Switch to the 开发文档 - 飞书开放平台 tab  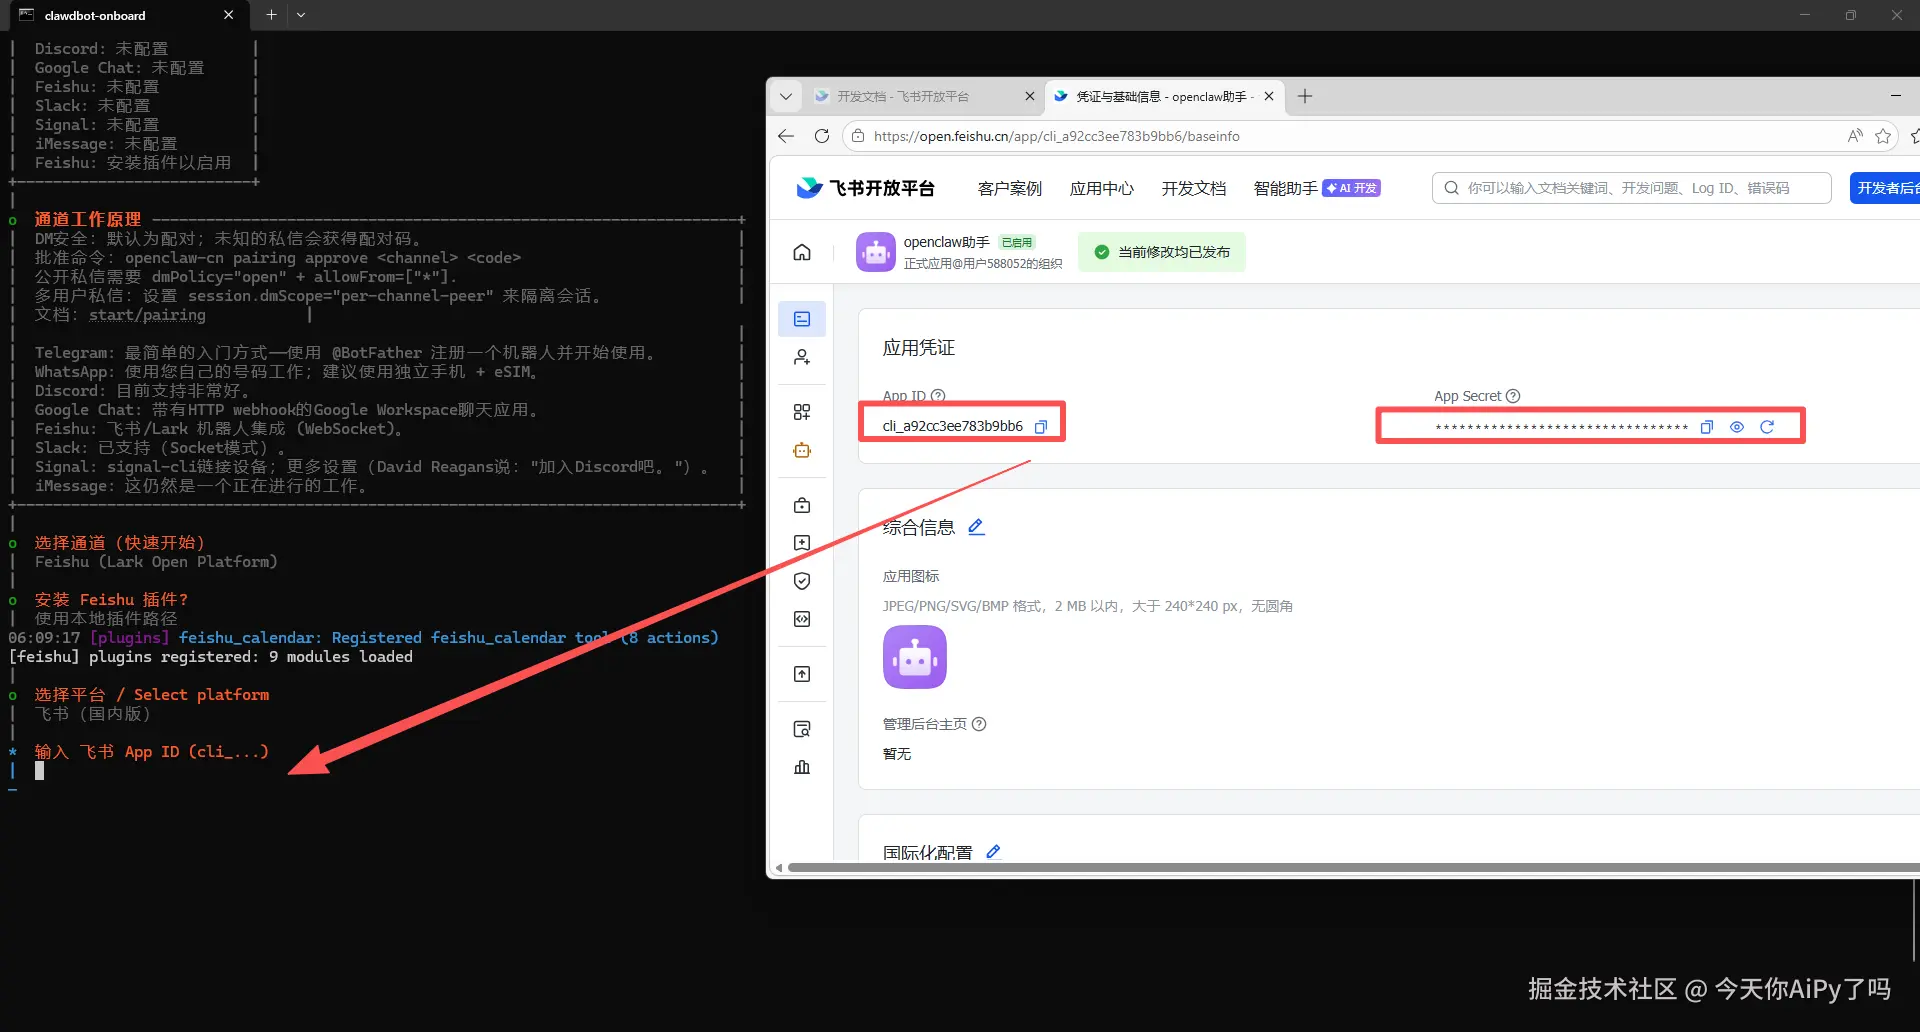pyautogui.click(x=925, y=96)
